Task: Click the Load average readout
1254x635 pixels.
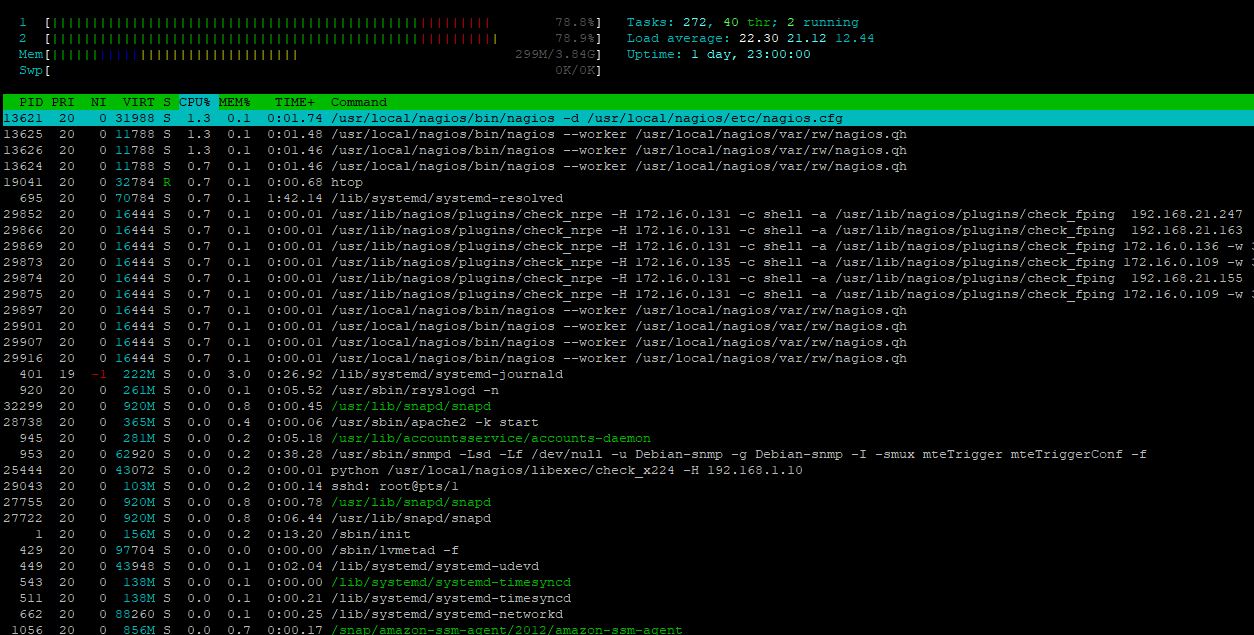Action: click(x=750, y=38)
